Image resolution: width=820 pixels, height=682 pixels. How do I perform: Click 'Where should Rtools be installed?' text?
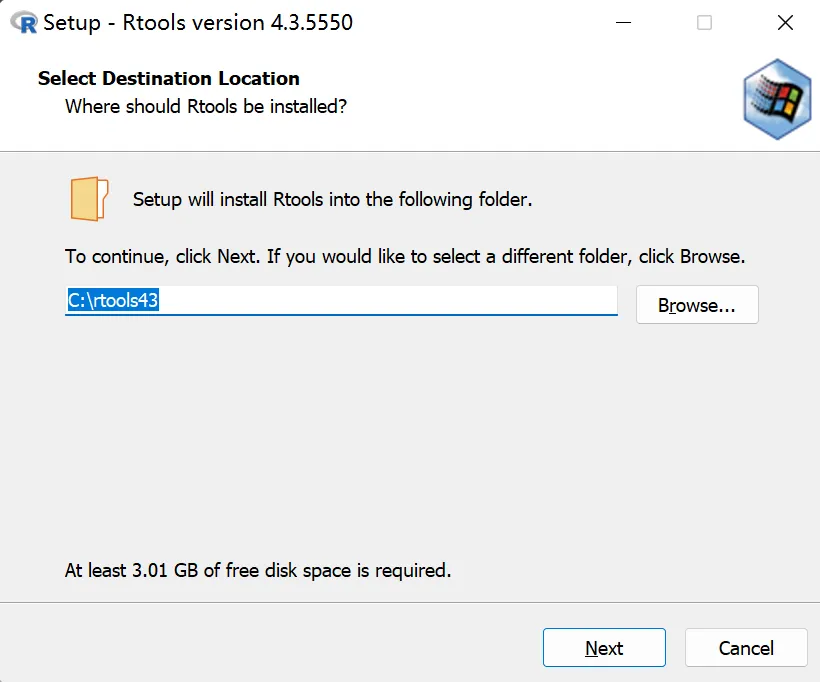pyautogui.click(x=206, y=106)
